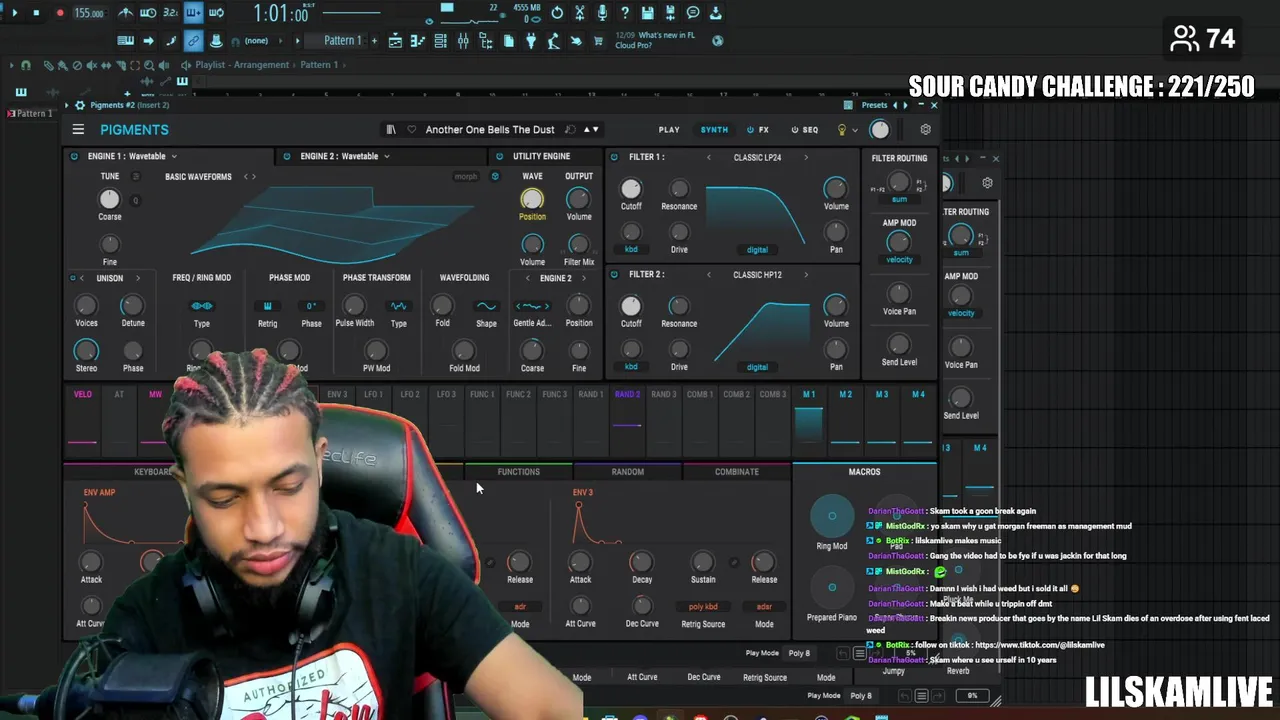Toggle Engine 2 power button
1280x720 pixels.
(x=287, y=156)
